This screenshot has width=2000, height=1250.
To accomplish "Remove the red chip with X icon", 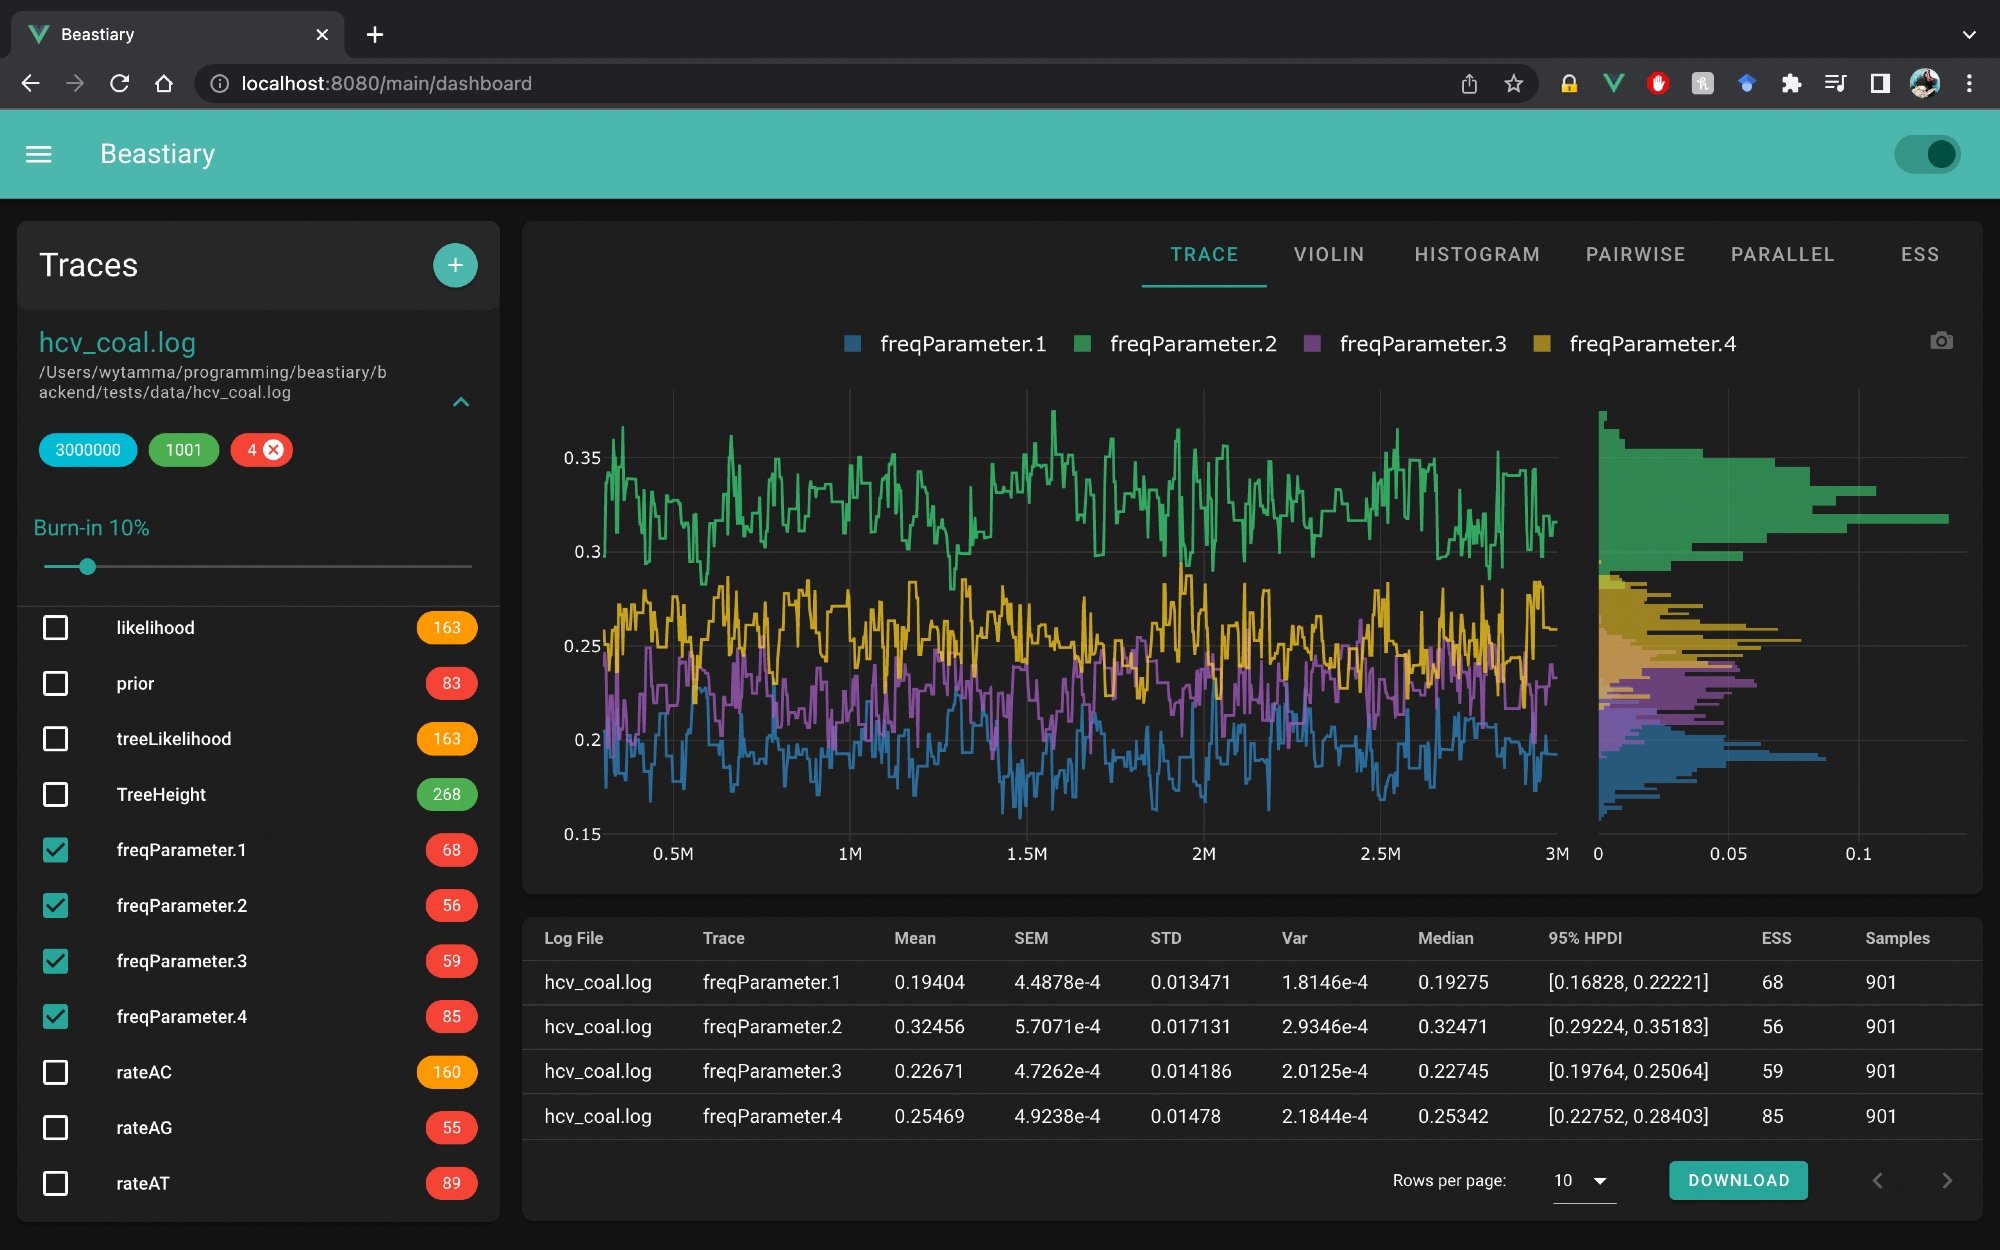I will pos(273,450).
